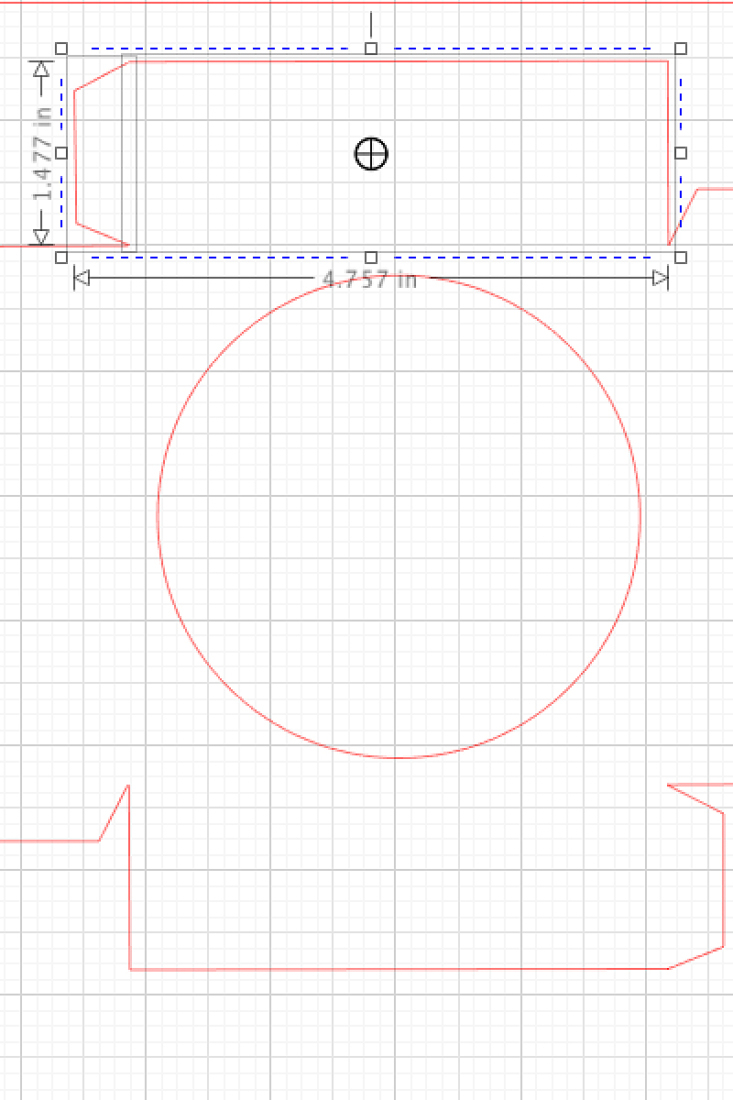Click the bottom-center selection resize handle
The image size is (733, 1100).
pos(371,257)
